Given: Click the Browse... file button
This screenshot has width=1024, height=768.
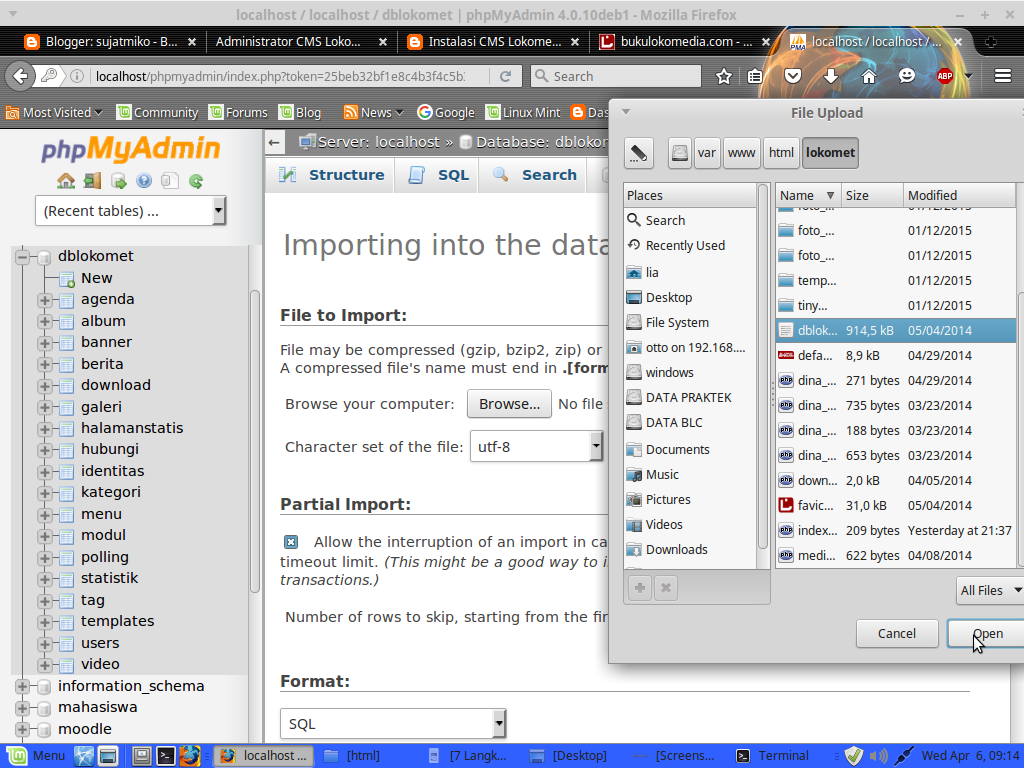Looking at the screenshot, I should point(509,404).
